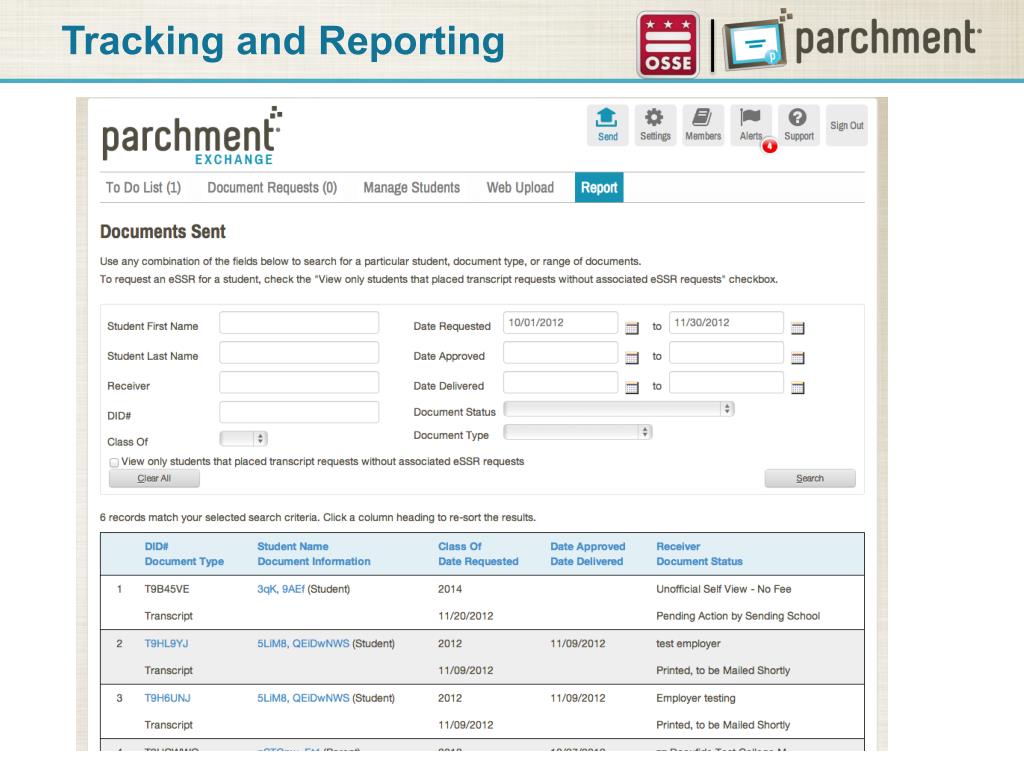Image resolution: width=1024 pixels, height=768 pixels.
Task: Click the Date Approved end field
Action: tap(726, 353)
